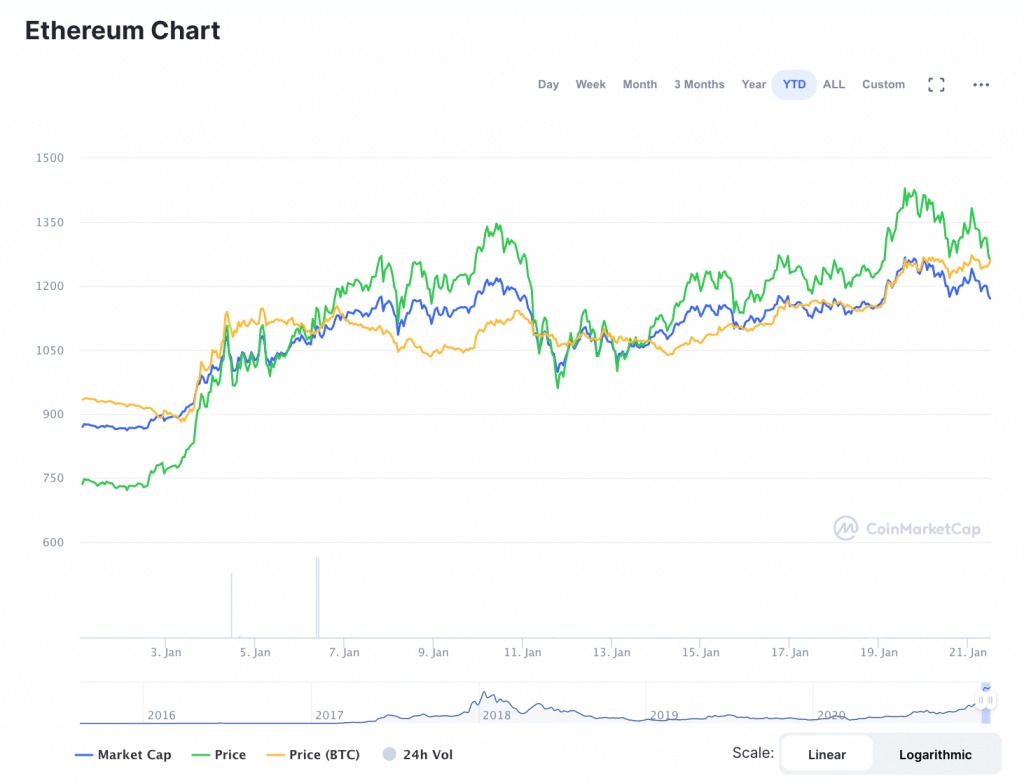The height and width of the screenshot is (783, 1024).
Task: Show ALL historical data
Action: pos(834,85)
